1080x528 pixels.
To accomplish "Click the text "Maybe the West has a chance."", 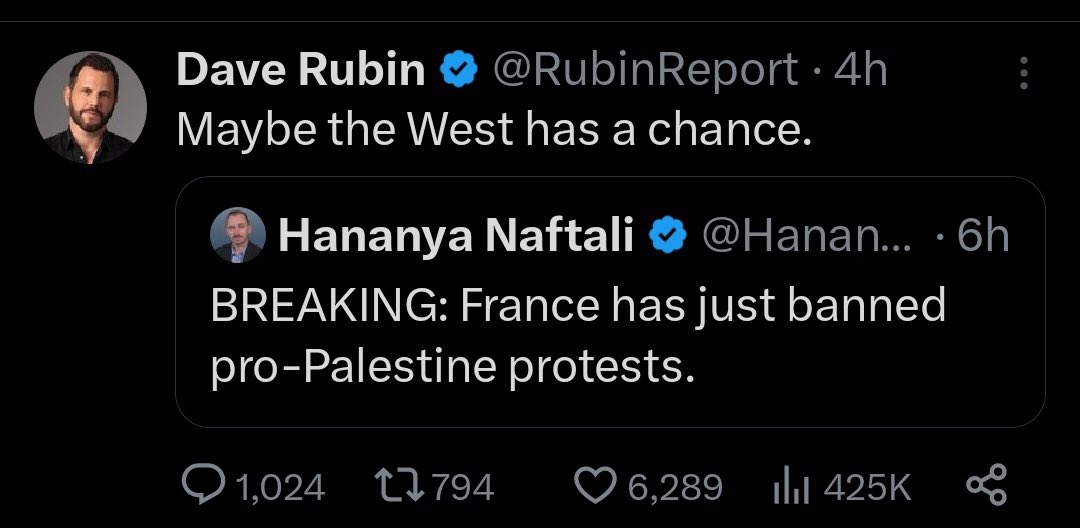I will pyautogui.click(x=492, y=130).
